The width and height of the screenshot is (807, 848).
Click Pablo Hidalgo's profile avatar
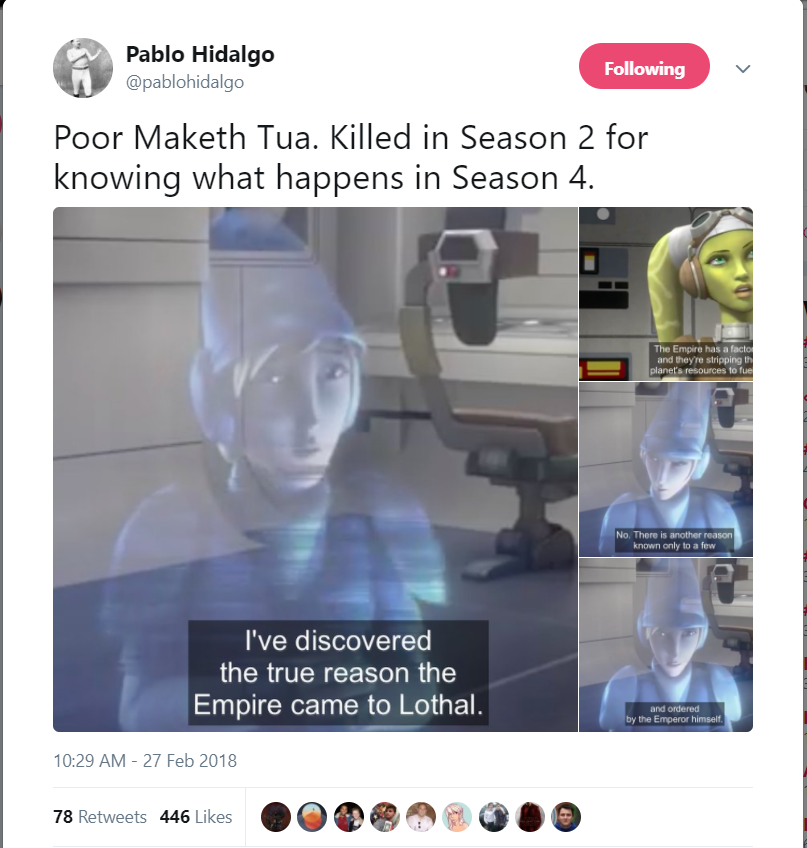(x=83, y=68)
